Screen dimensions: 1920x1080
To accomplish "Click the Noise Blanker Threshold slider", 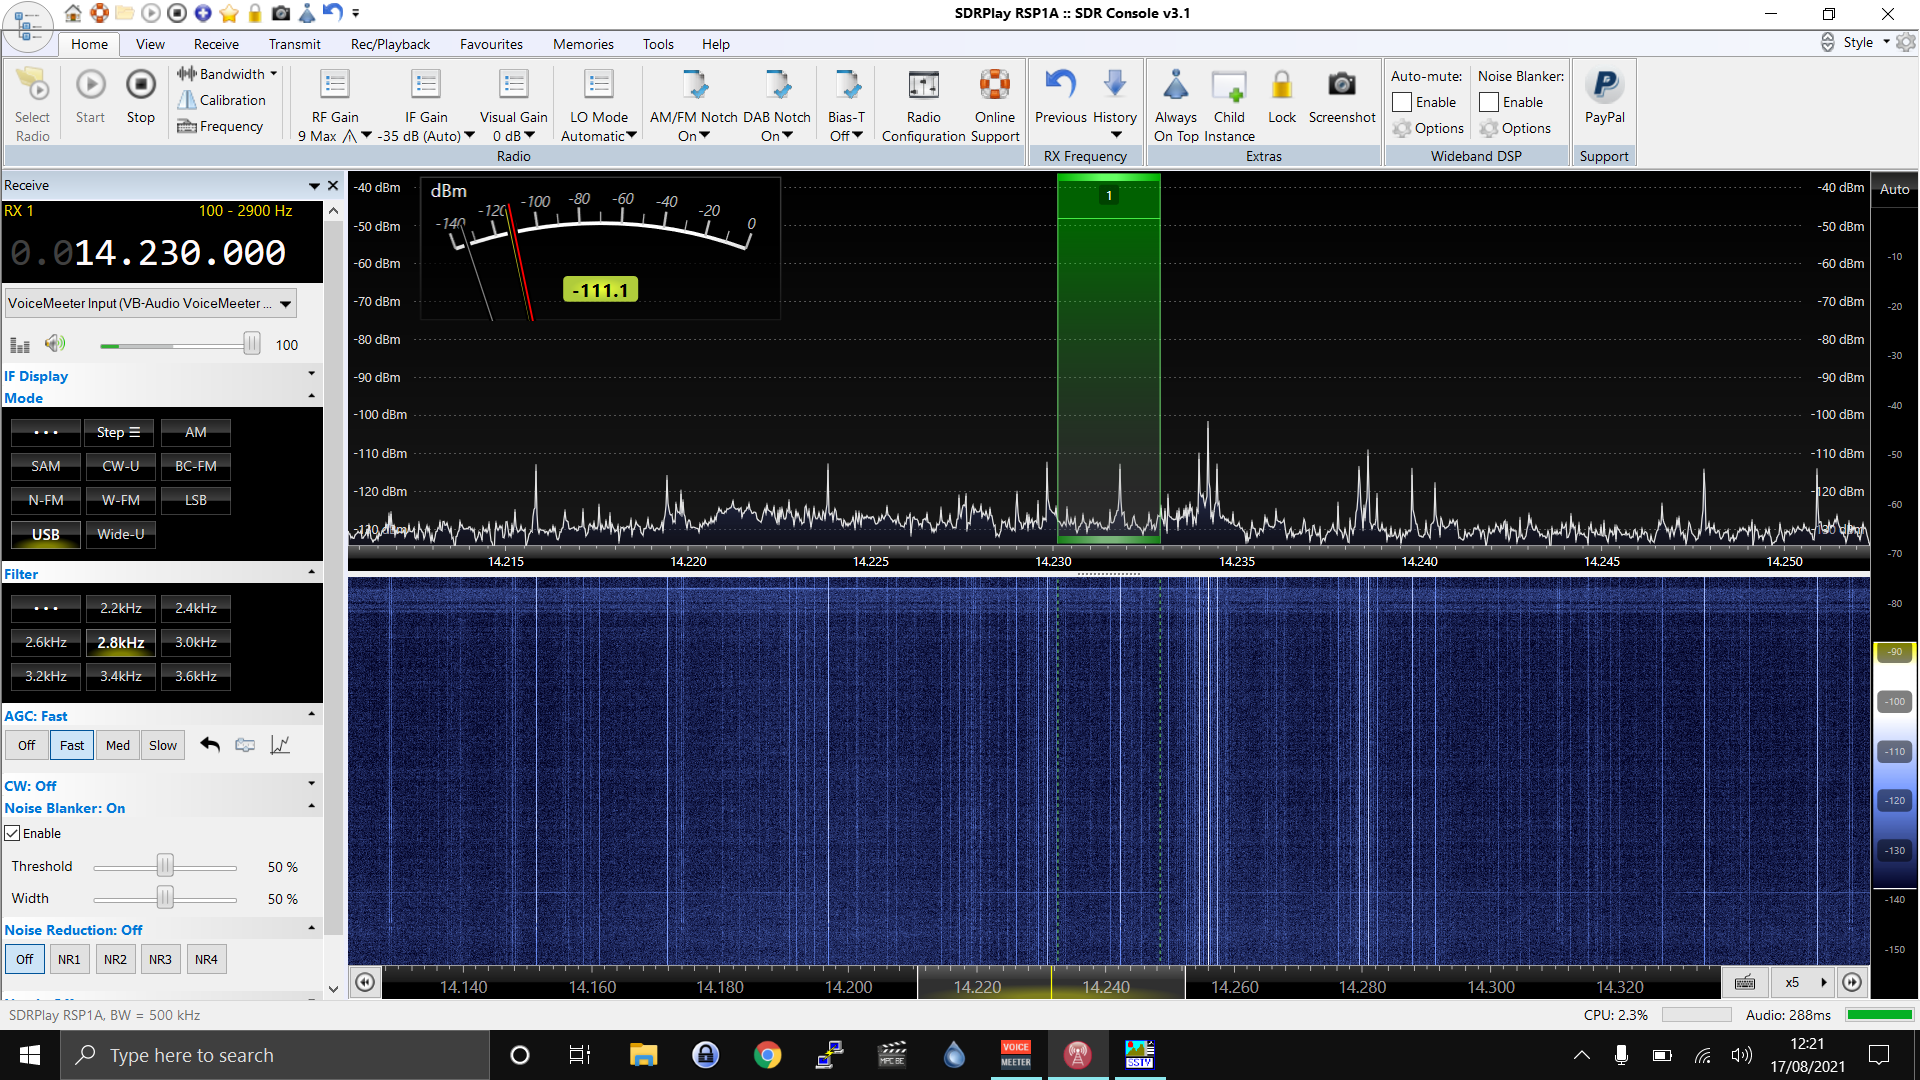I will coord(165,866).
